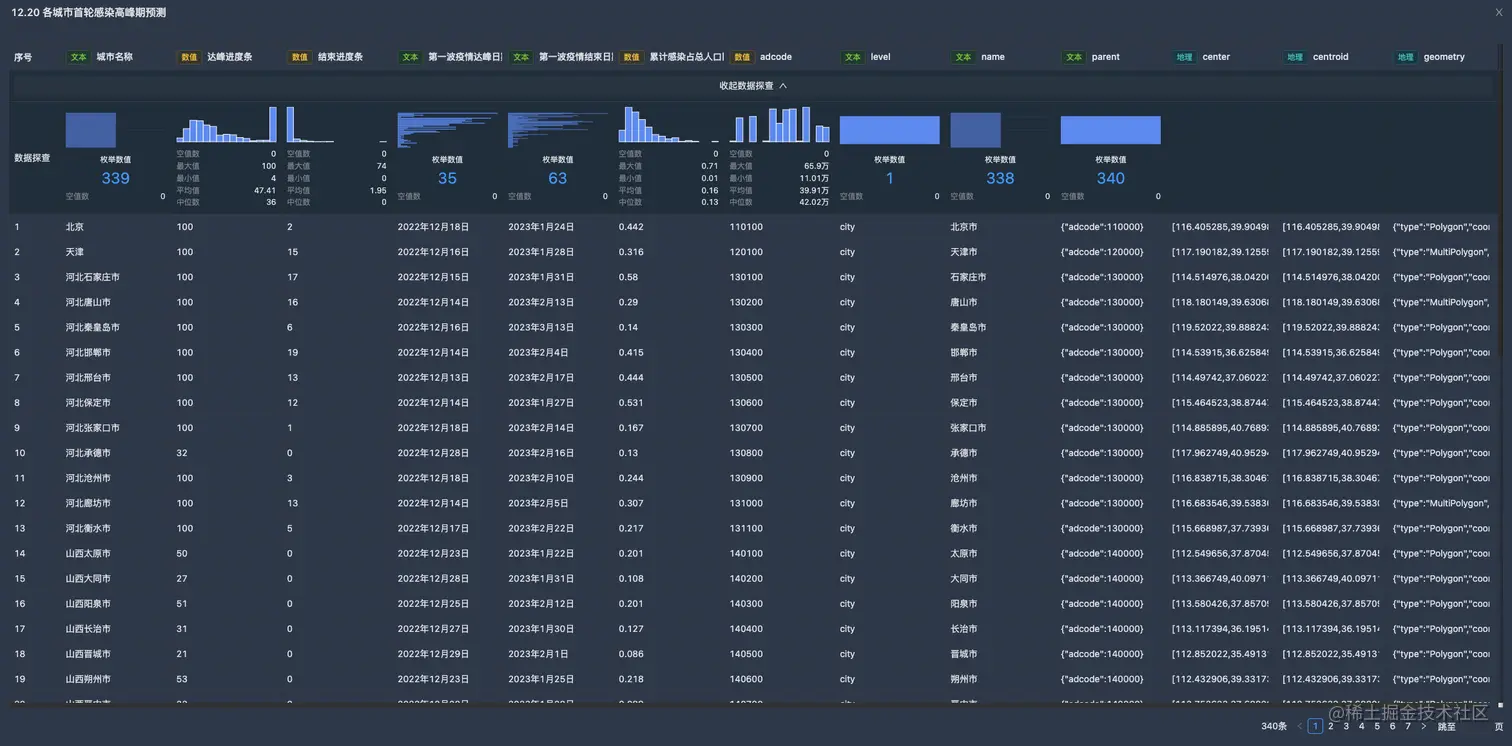Click the 文本 type tag beside 第一波疫情结束日
The height and width of the screenshot is (746, 1512).
(x=521, y=57)
